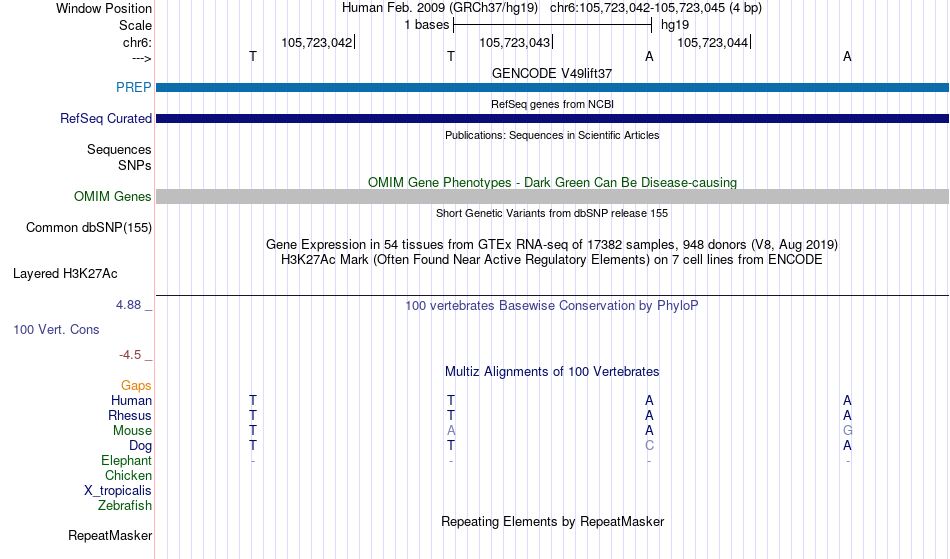Click the OMIM Gene Phenotypes title
Screen dimensions: 950x559
(552, 182)
